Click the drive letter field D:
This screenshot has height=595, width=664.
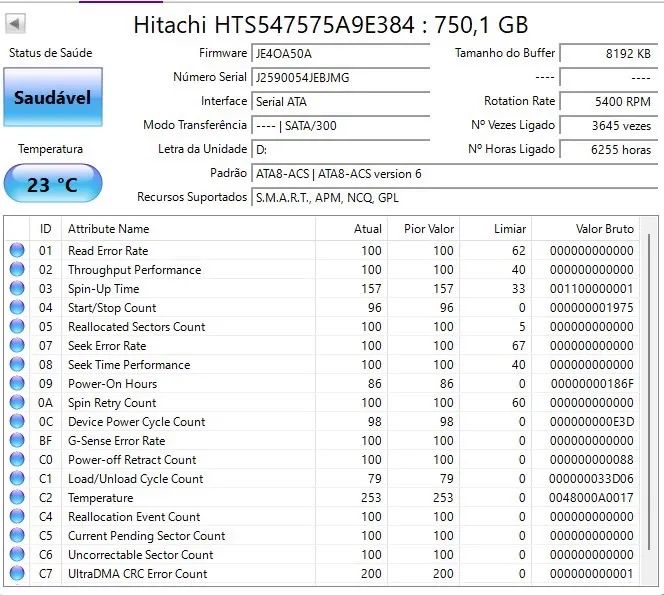tap(340, 150)
